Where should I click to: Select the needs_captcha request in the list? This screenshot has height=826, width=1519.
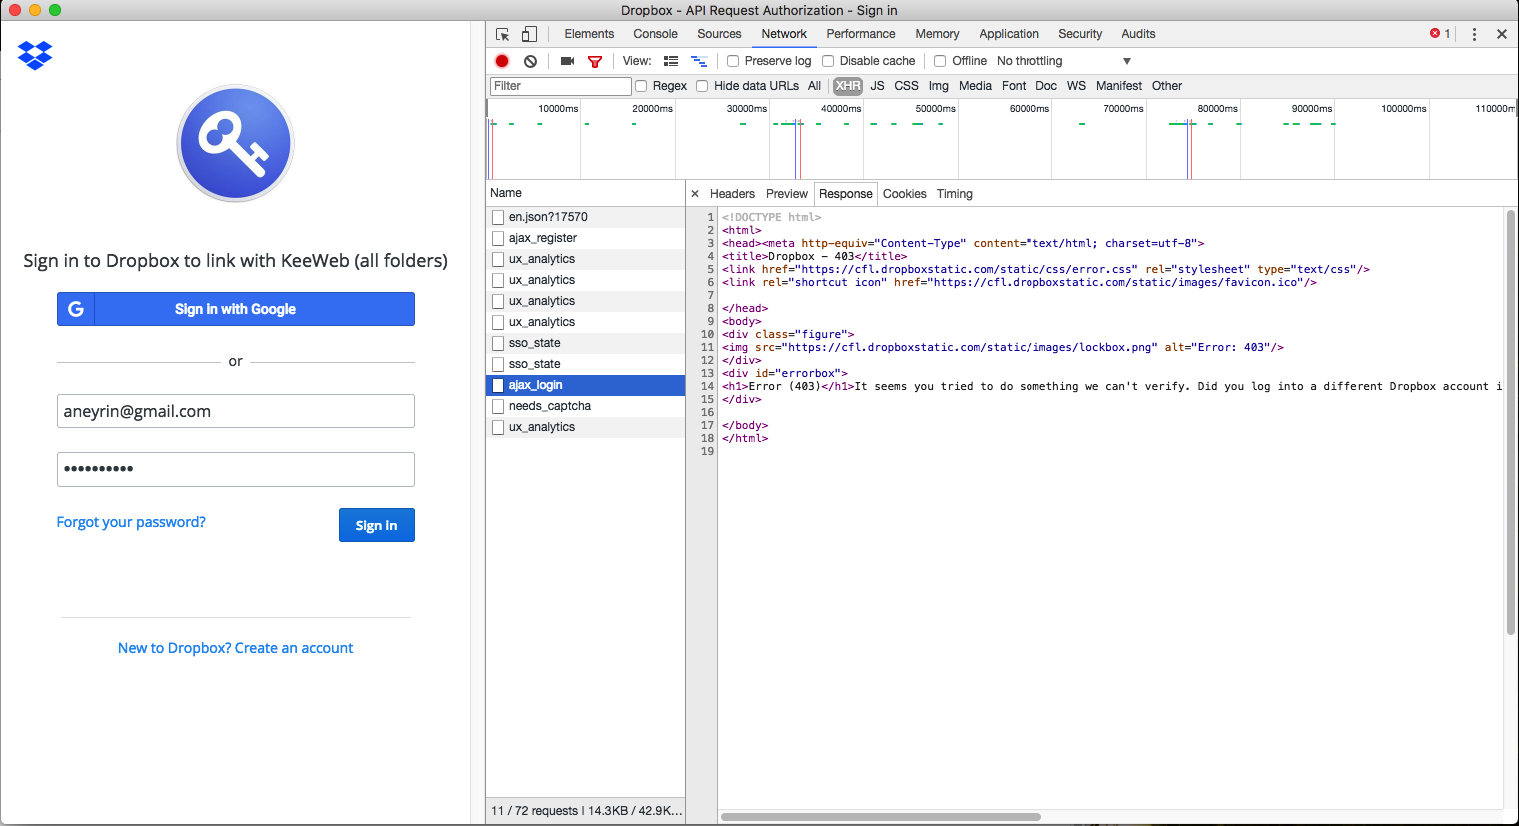coord(550,406)
